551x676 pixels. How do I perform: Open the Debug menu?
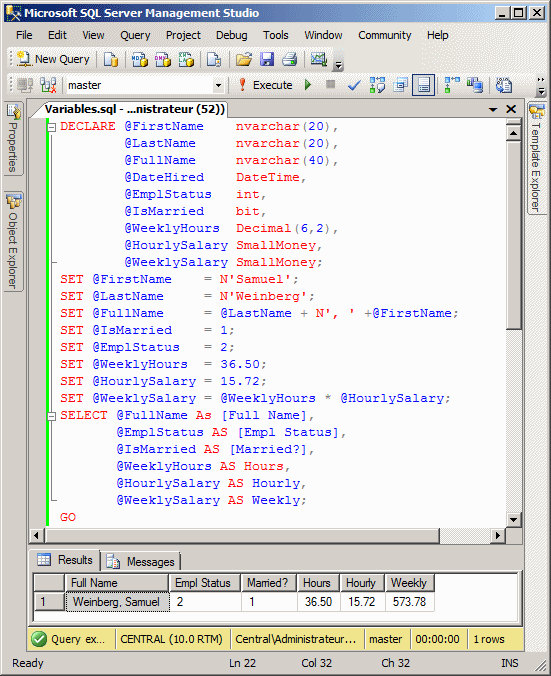tap(232, 35)
